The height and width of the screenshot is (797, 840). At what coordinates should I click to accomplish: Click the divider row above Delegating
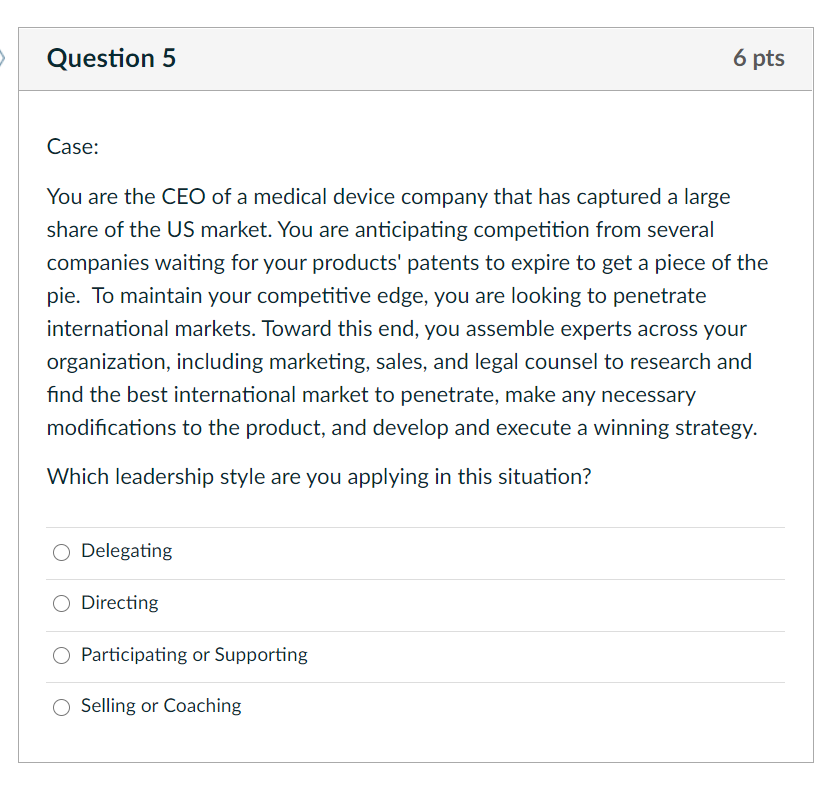415,527
